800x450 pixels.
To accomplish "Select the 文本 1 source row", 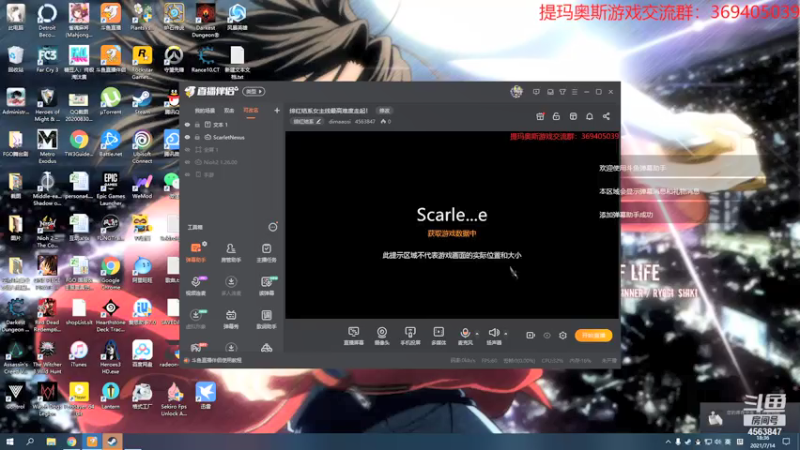I will coord(232,124).
